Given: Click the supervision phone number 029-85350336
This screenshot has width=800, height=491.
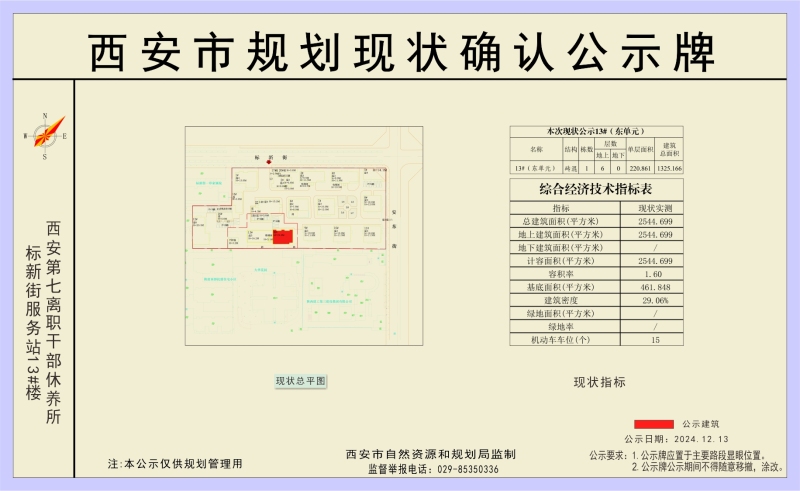Looking at the screenshot, I should (461, 469).
